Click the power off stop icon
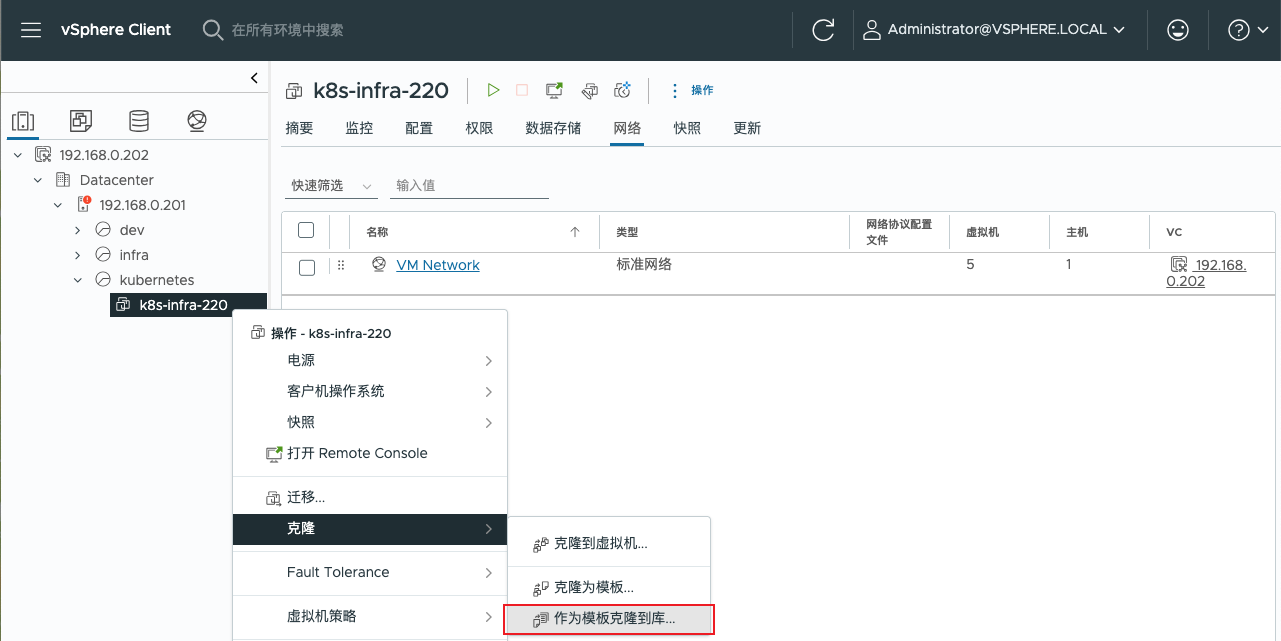1281x641 pixels. click(522, 90)
